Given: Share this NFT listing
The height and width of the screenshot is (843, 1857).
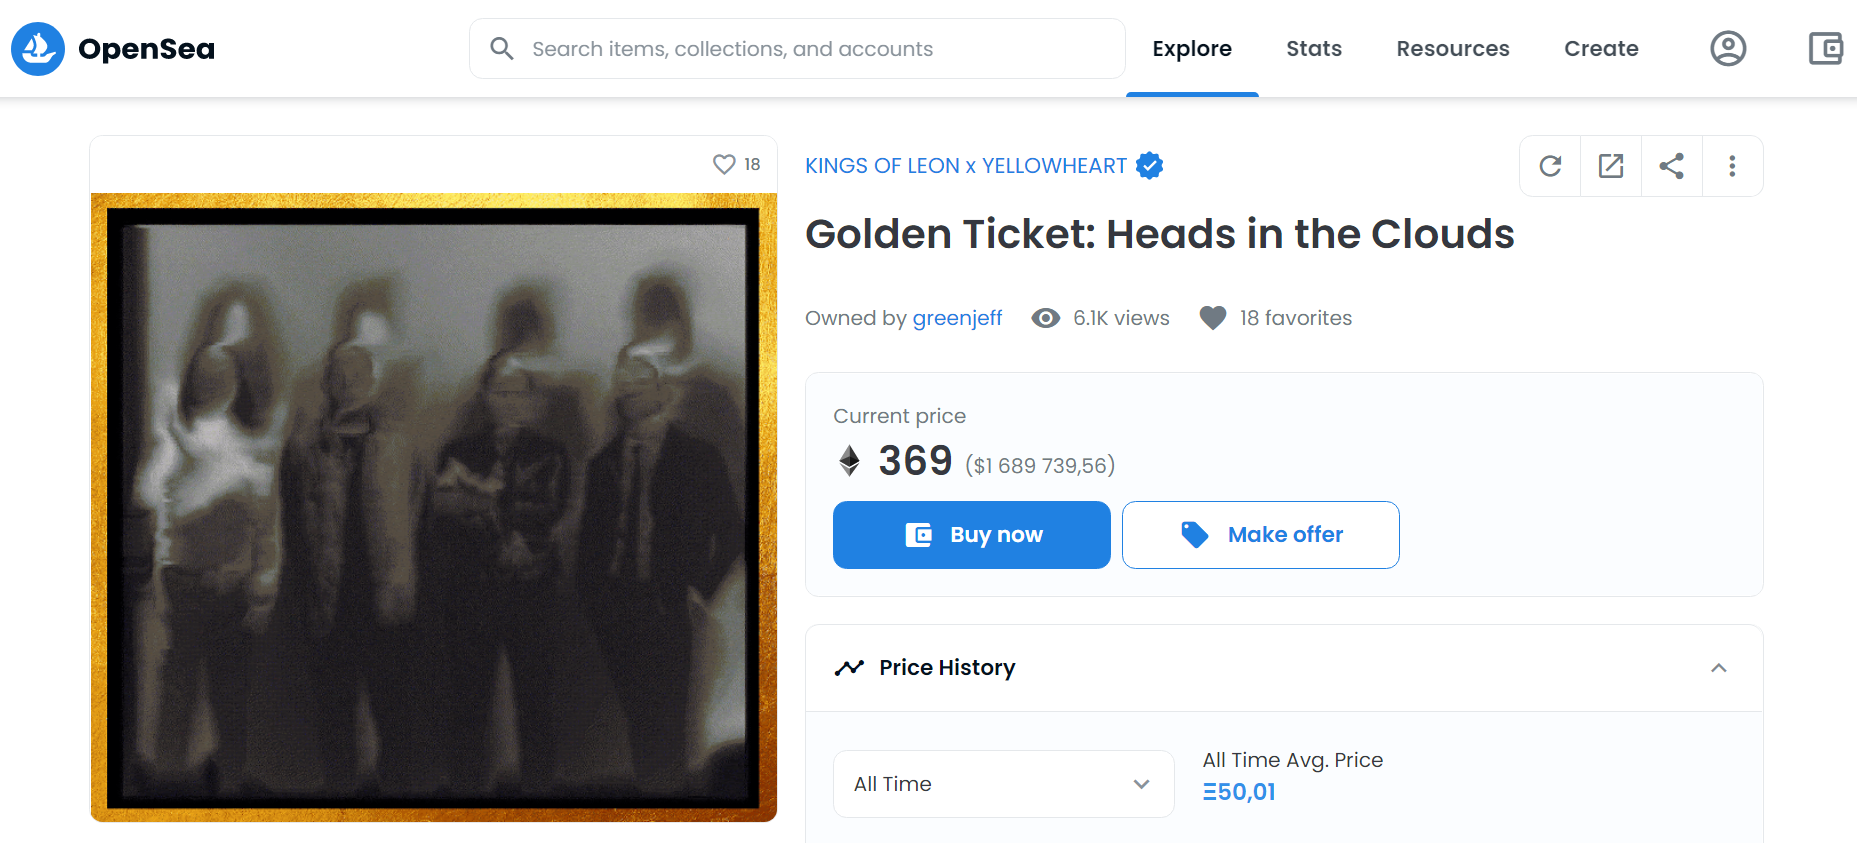Looking at the screenshot, I should click(x=1671, y=165).
